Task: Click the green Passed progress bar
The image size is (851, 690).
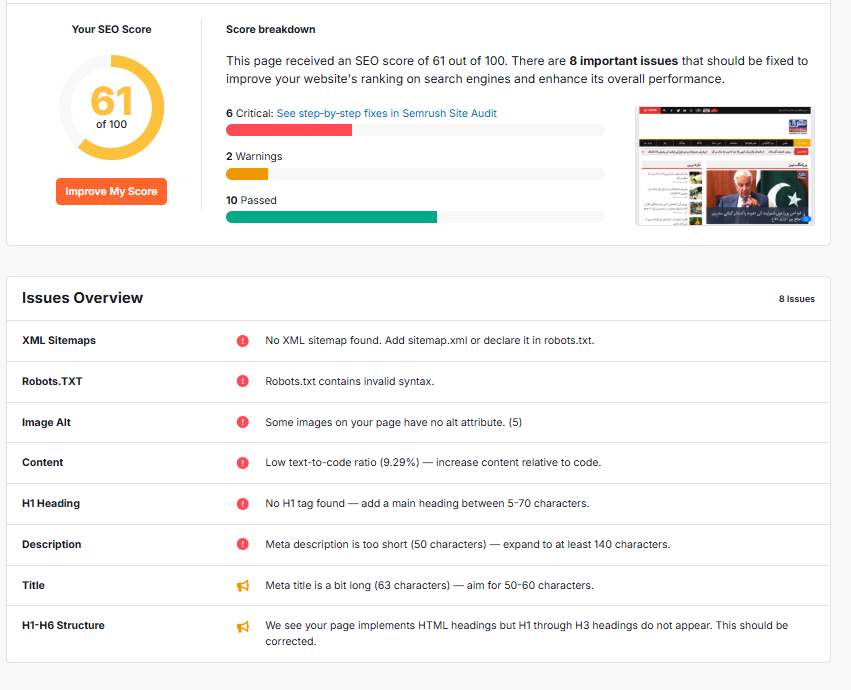Action: pyautogui.click(x=331, y=217)
